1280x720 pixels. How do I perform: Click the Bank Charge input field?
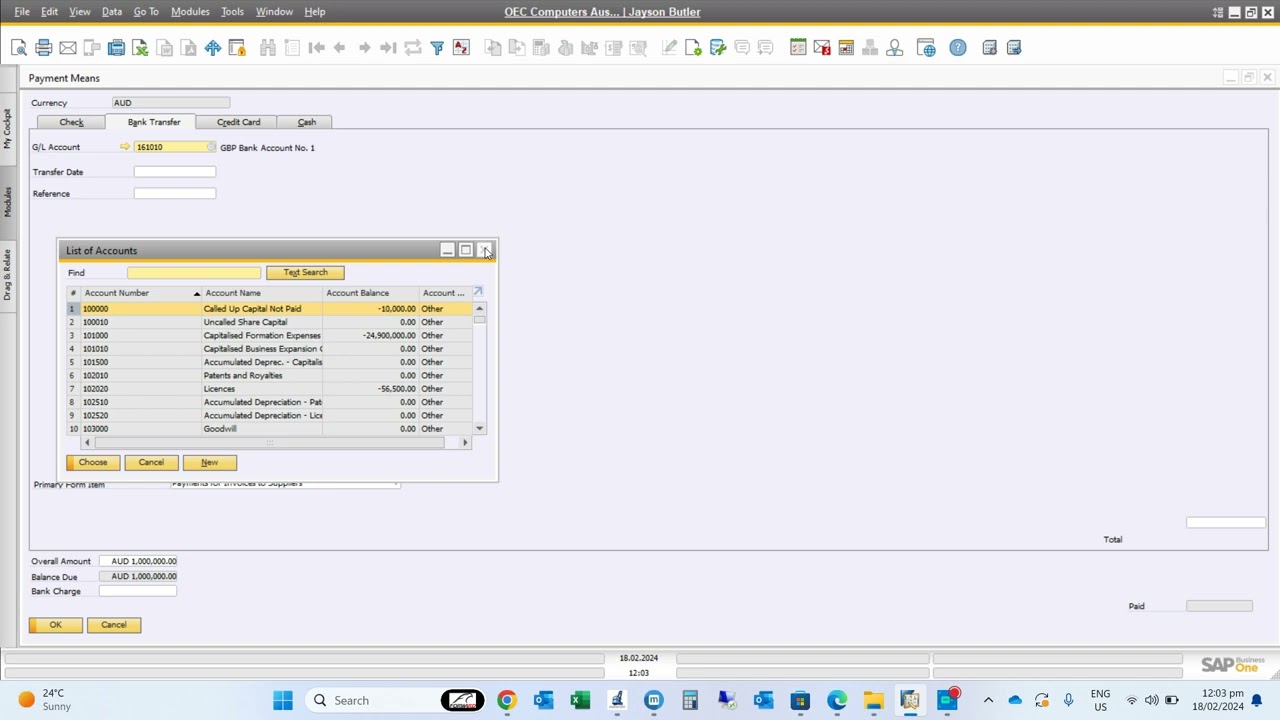[x=137, y=591]
